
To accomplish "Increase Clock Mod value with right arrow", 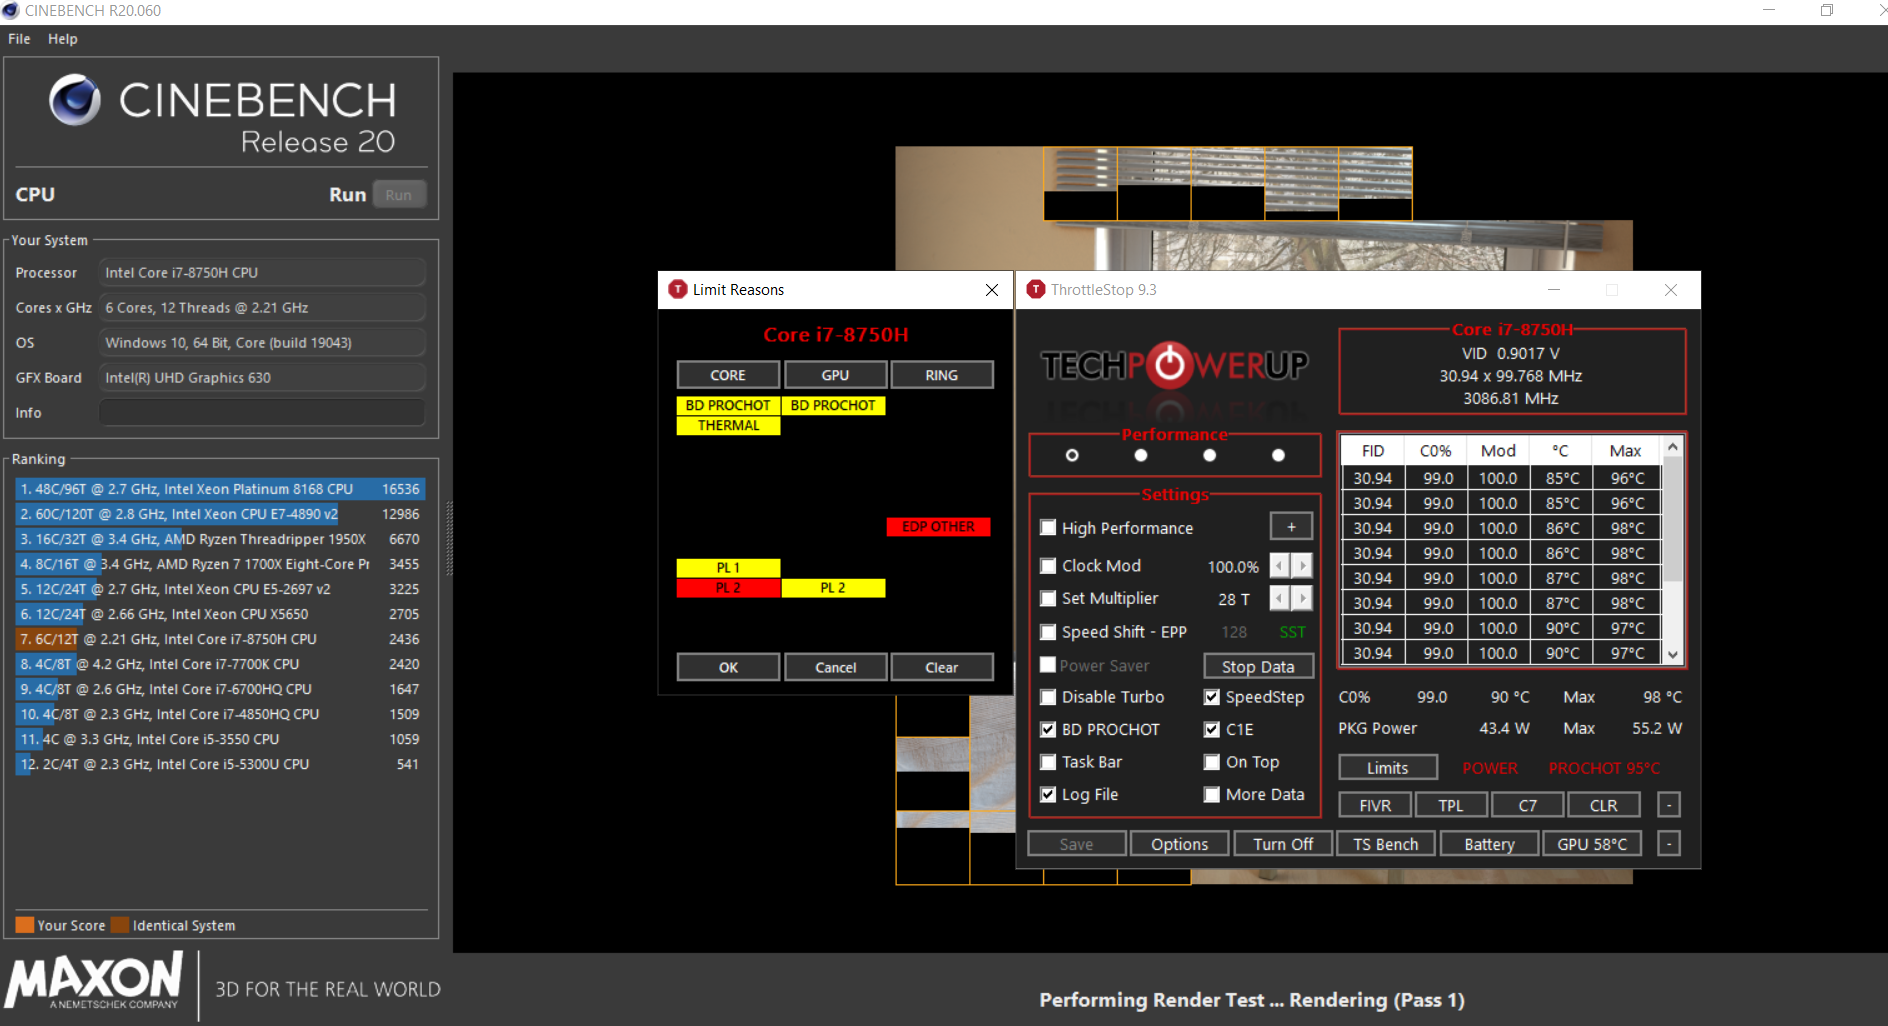I will 1302,566.
